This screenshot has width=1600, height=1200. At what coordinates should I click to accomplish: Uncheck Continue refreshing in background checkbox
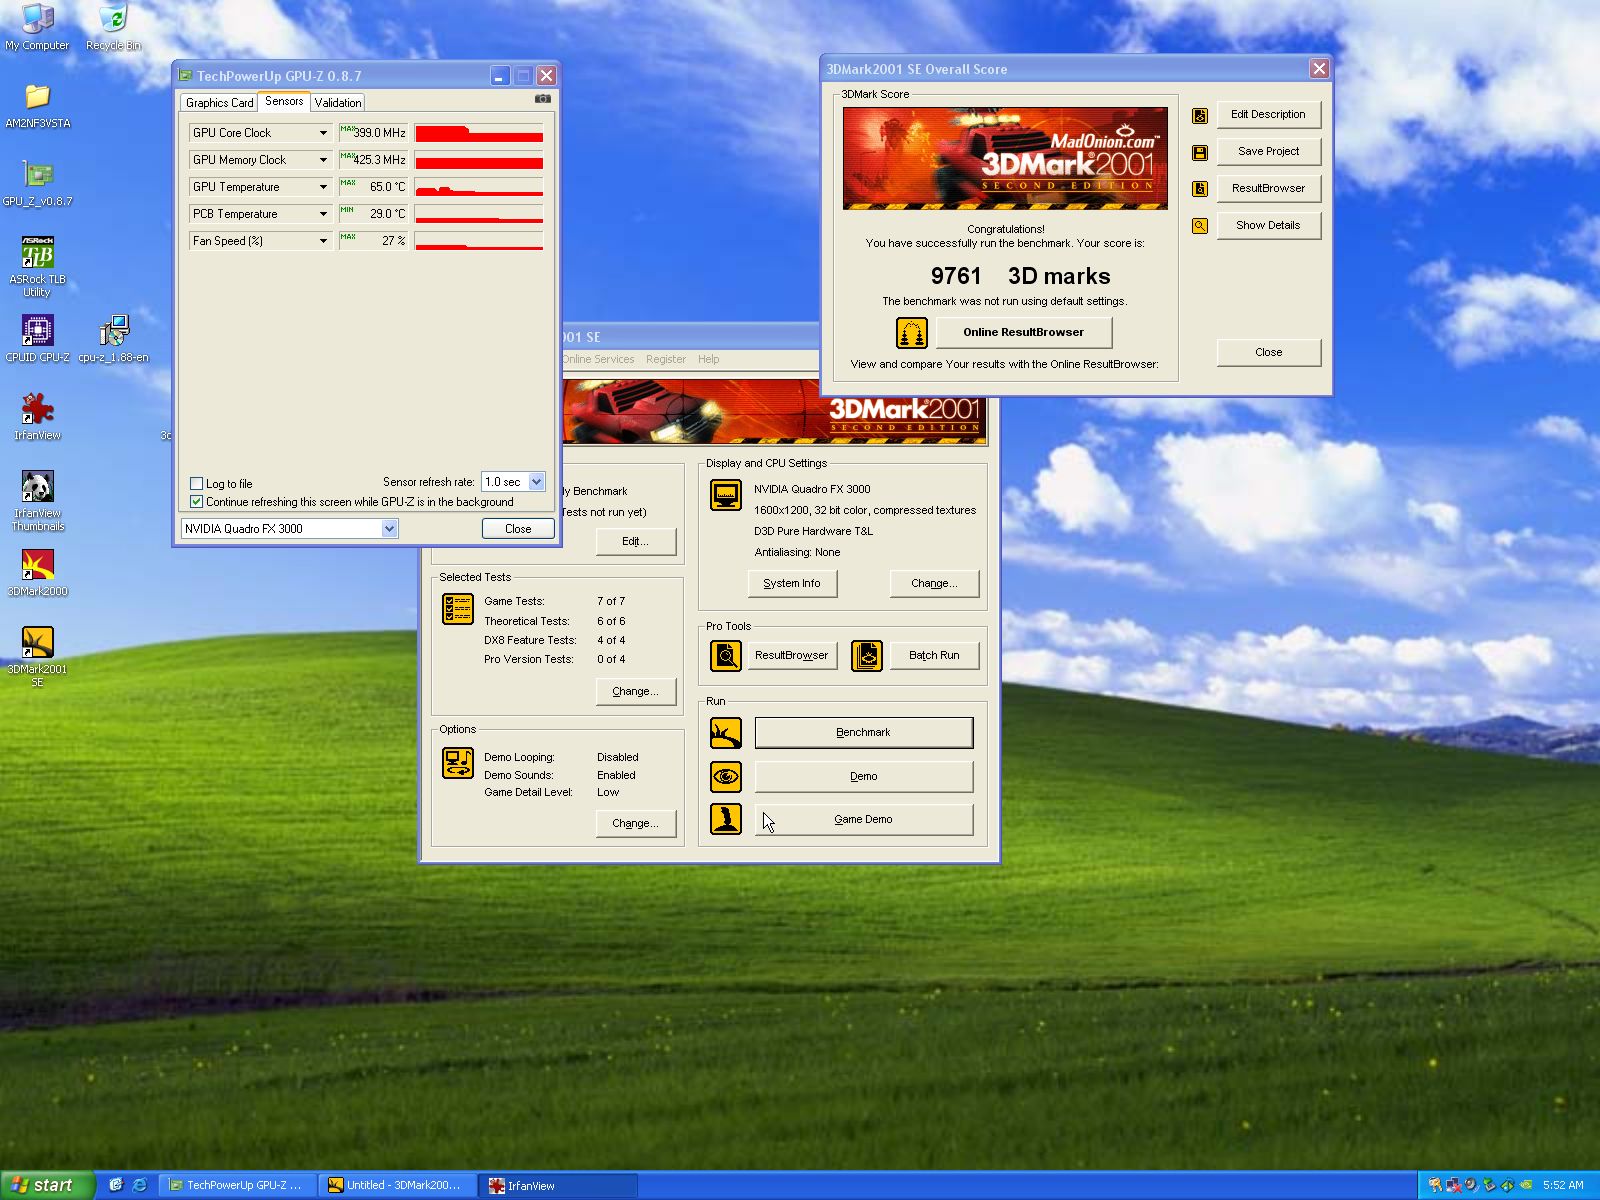point(197,502)
